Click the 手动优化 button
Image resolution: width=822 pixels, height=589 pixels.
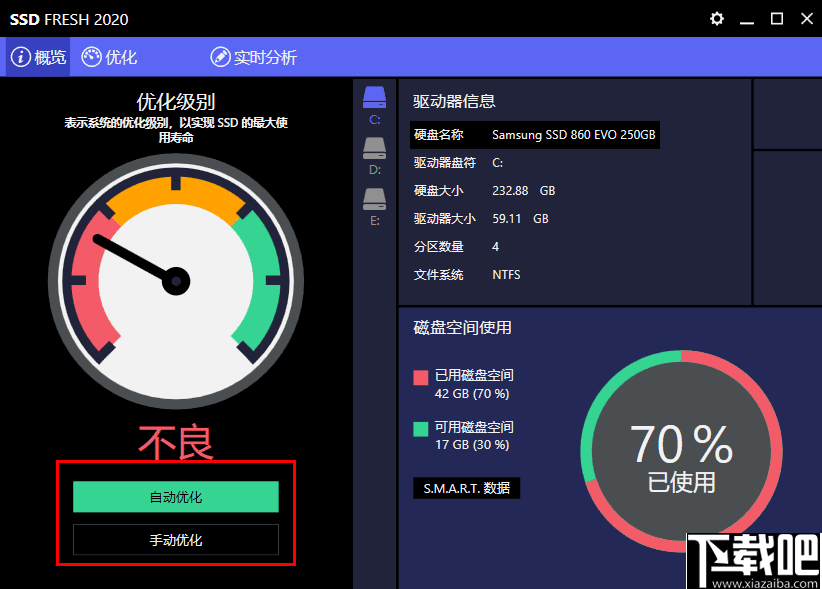pos(176,539)
